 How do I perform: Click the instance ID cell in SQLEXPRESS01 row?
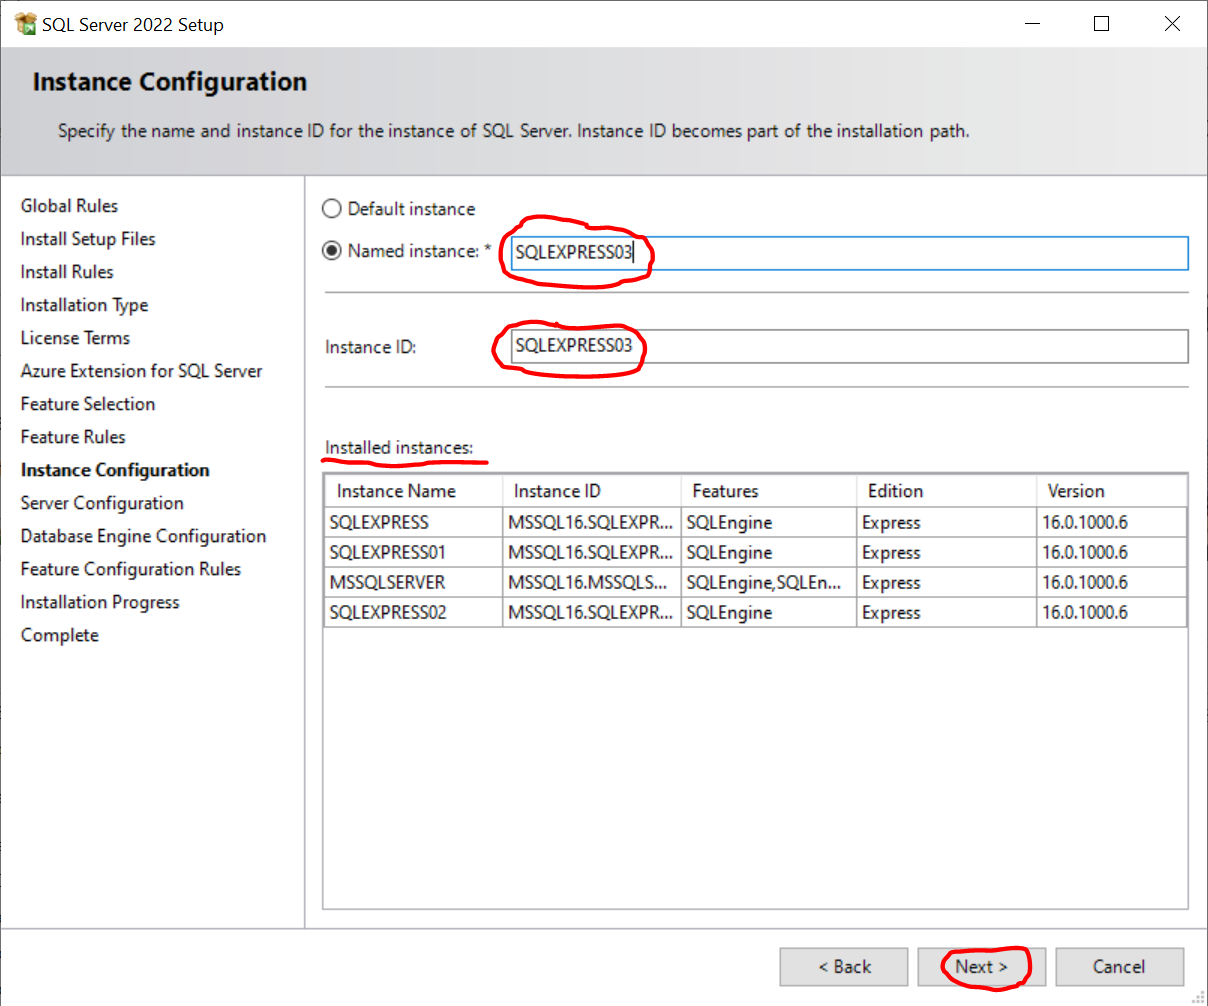(x=592, y=552)
